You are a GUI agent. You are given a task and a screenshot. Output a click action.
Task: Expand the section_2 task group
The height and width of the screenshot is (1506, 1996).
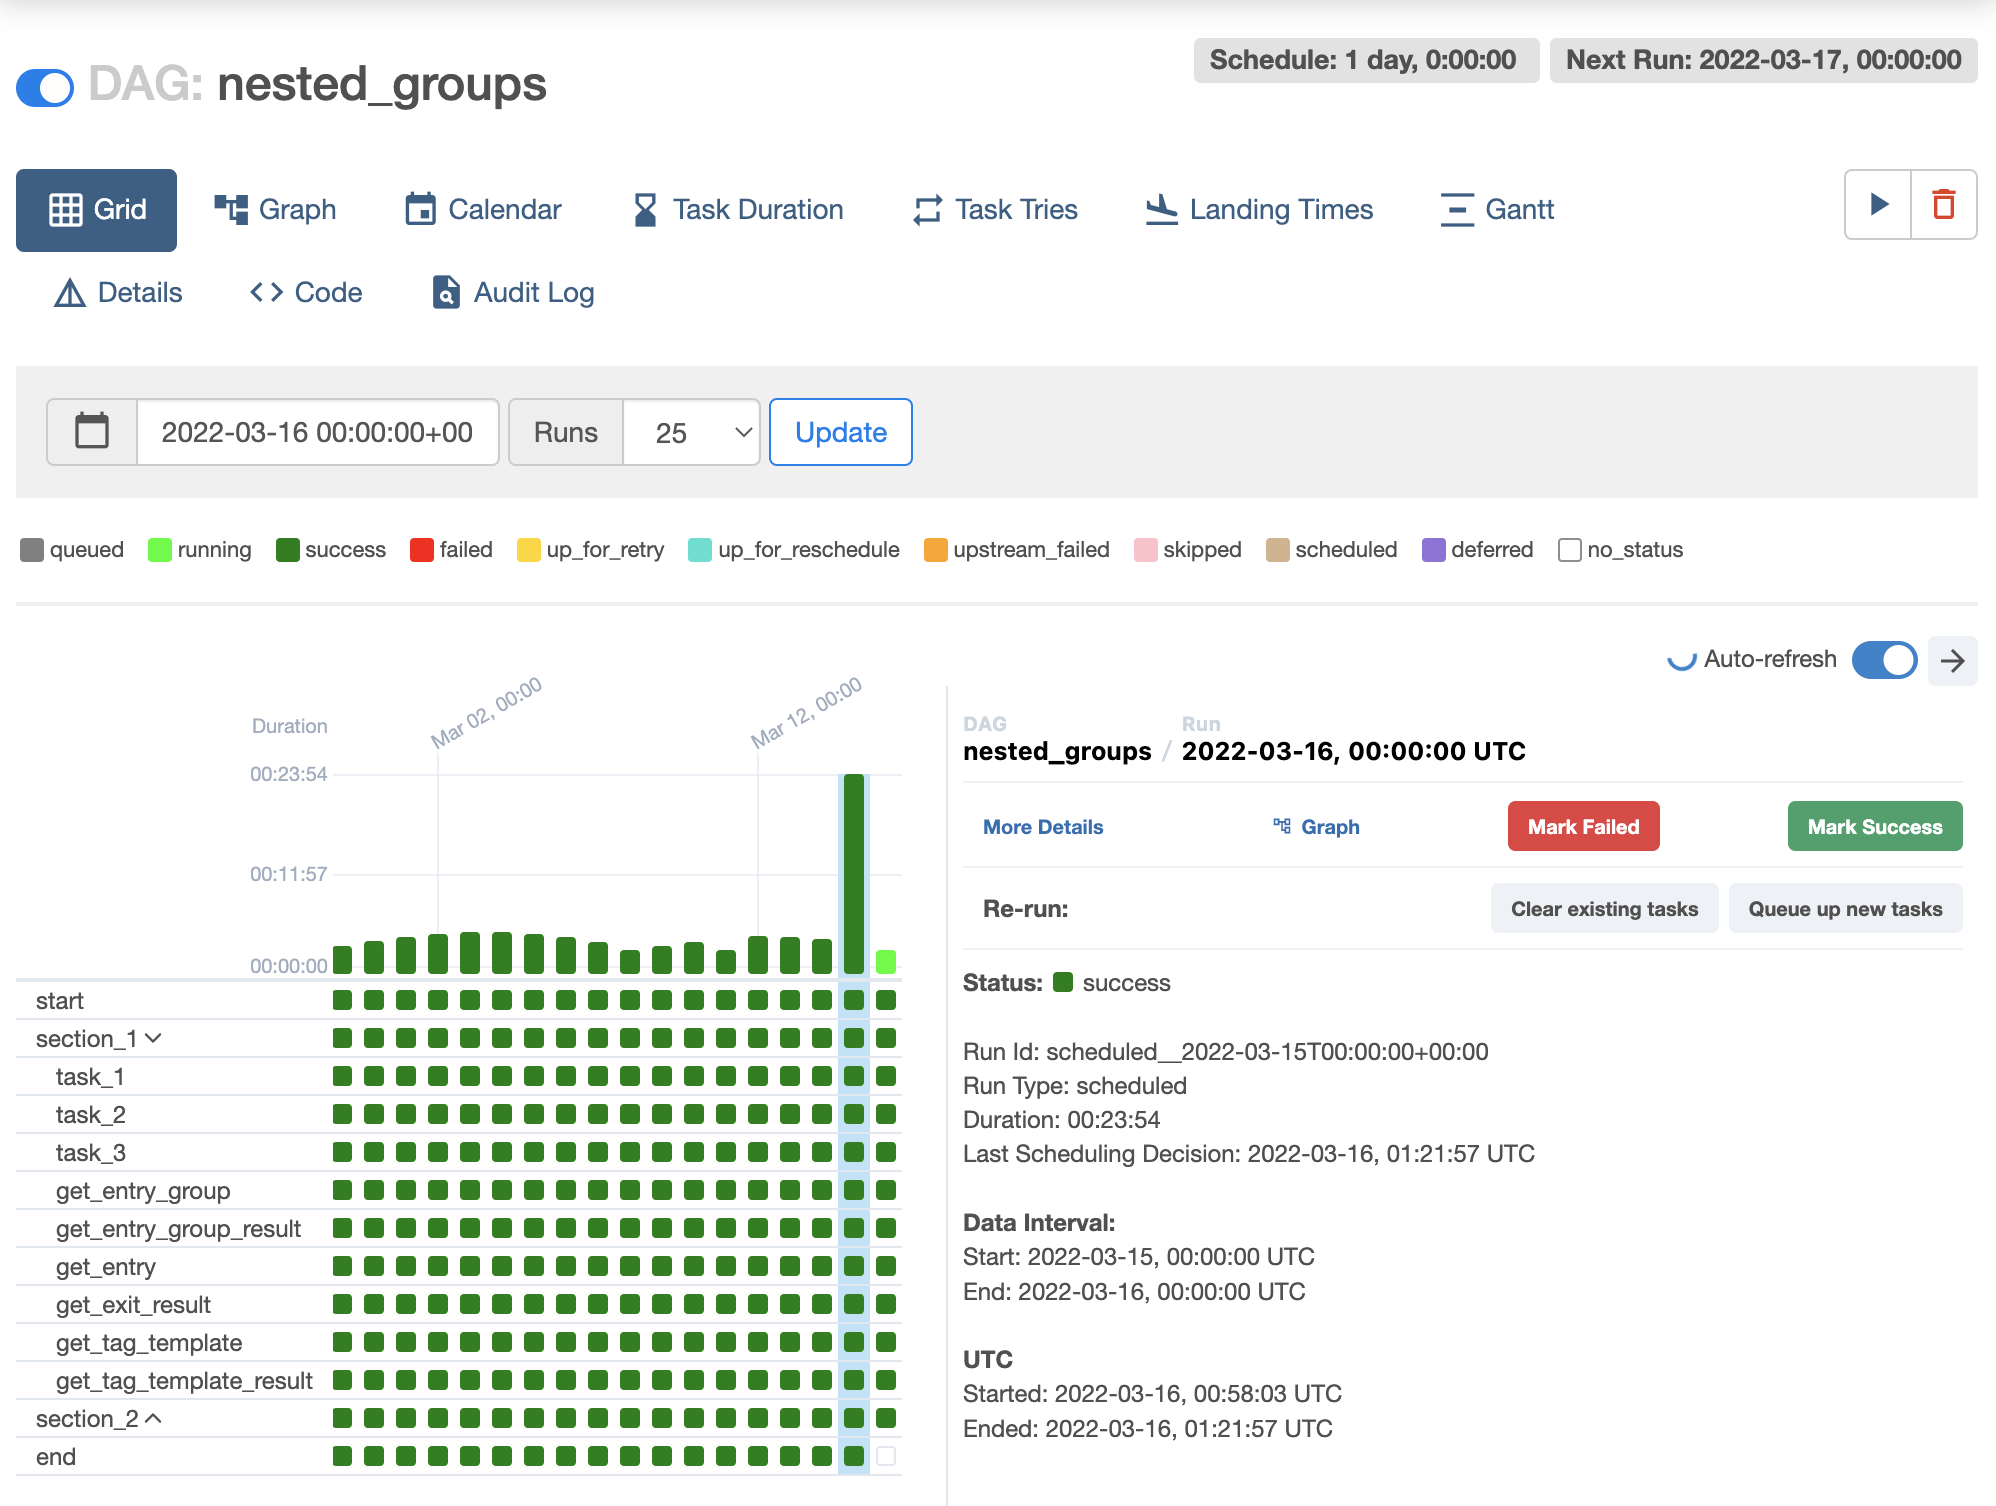coord(153,1418)
